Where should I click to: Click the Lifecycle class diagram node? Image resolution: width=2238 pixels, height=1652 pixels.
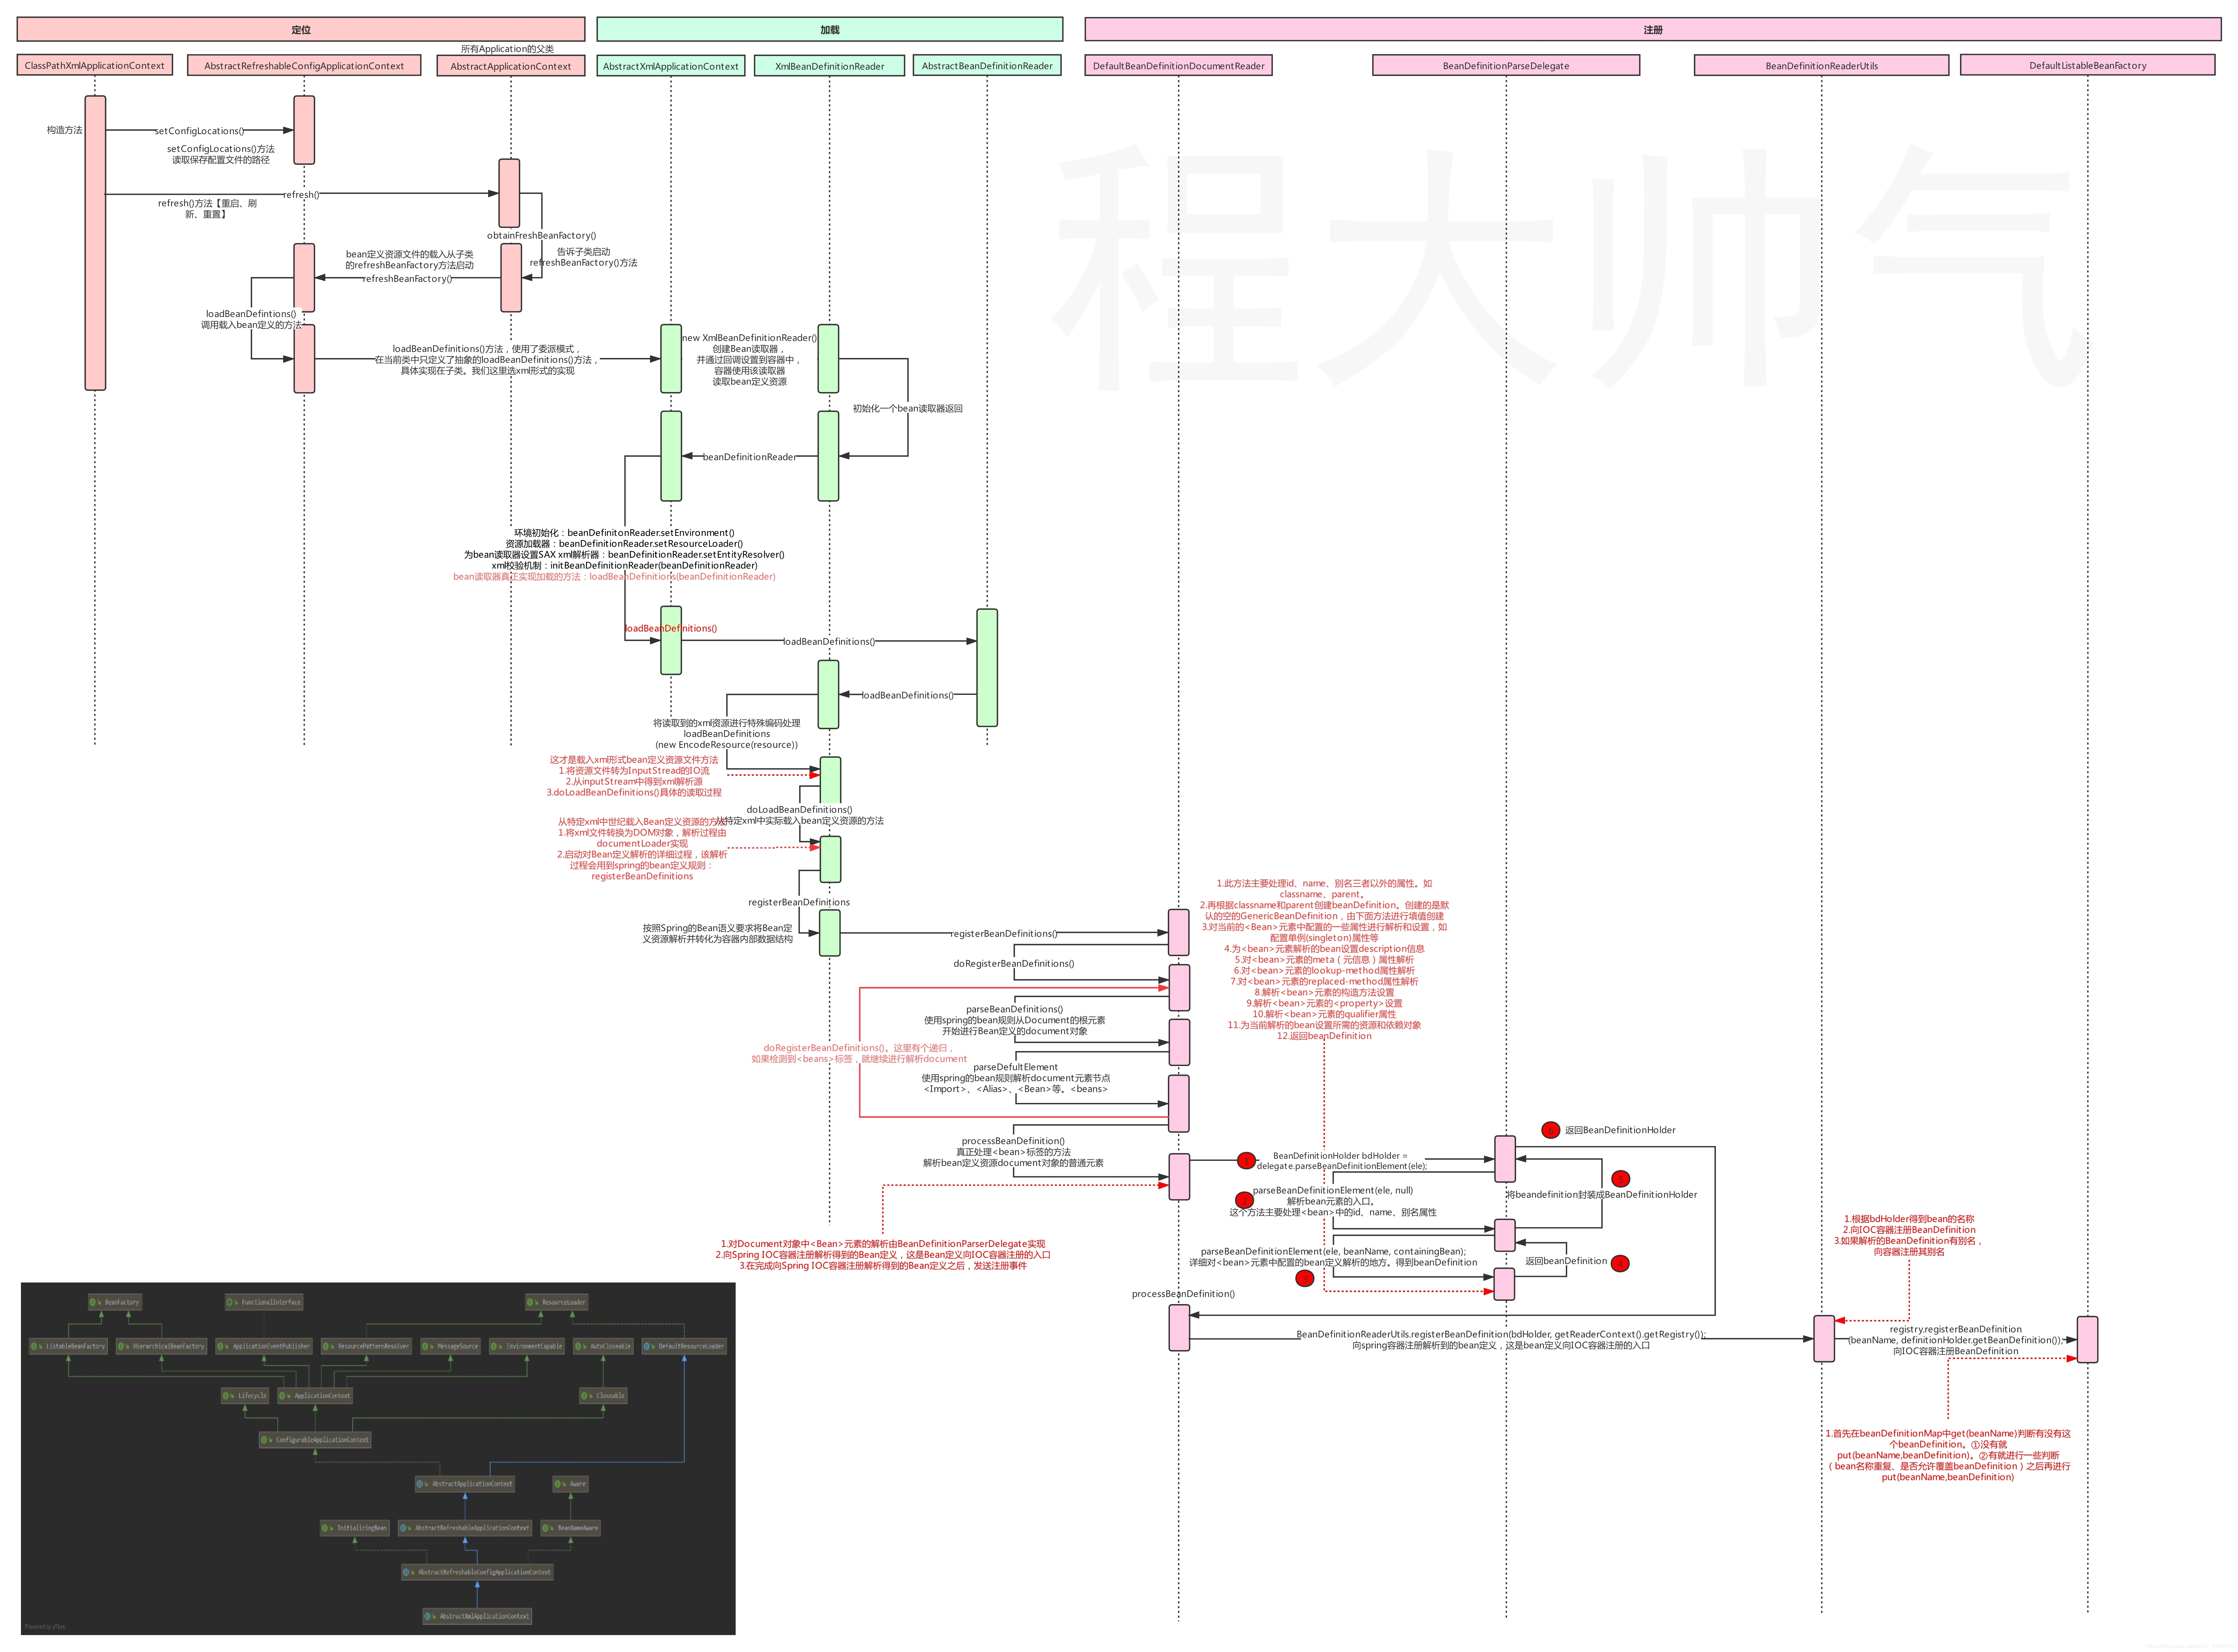(x=245, y=1395)
